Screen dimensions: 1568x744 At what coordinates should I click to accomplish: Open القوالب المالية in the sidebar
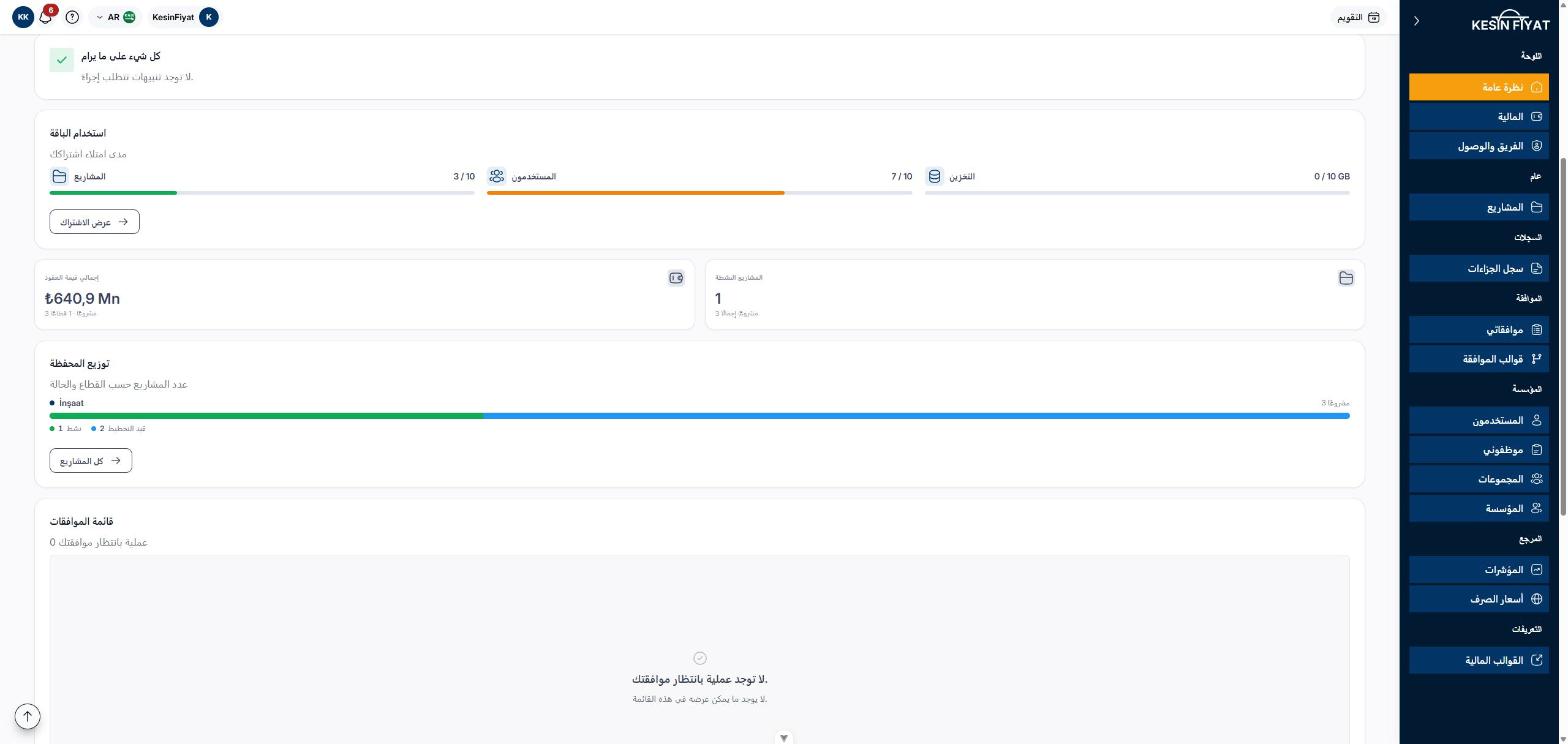pos(1479,660)
